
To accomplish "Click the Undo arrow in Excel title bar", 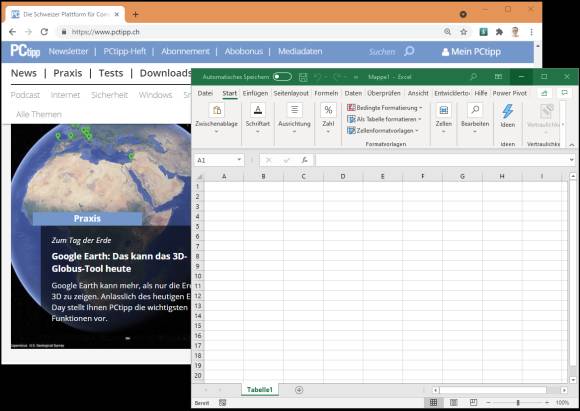I will 318,77.
